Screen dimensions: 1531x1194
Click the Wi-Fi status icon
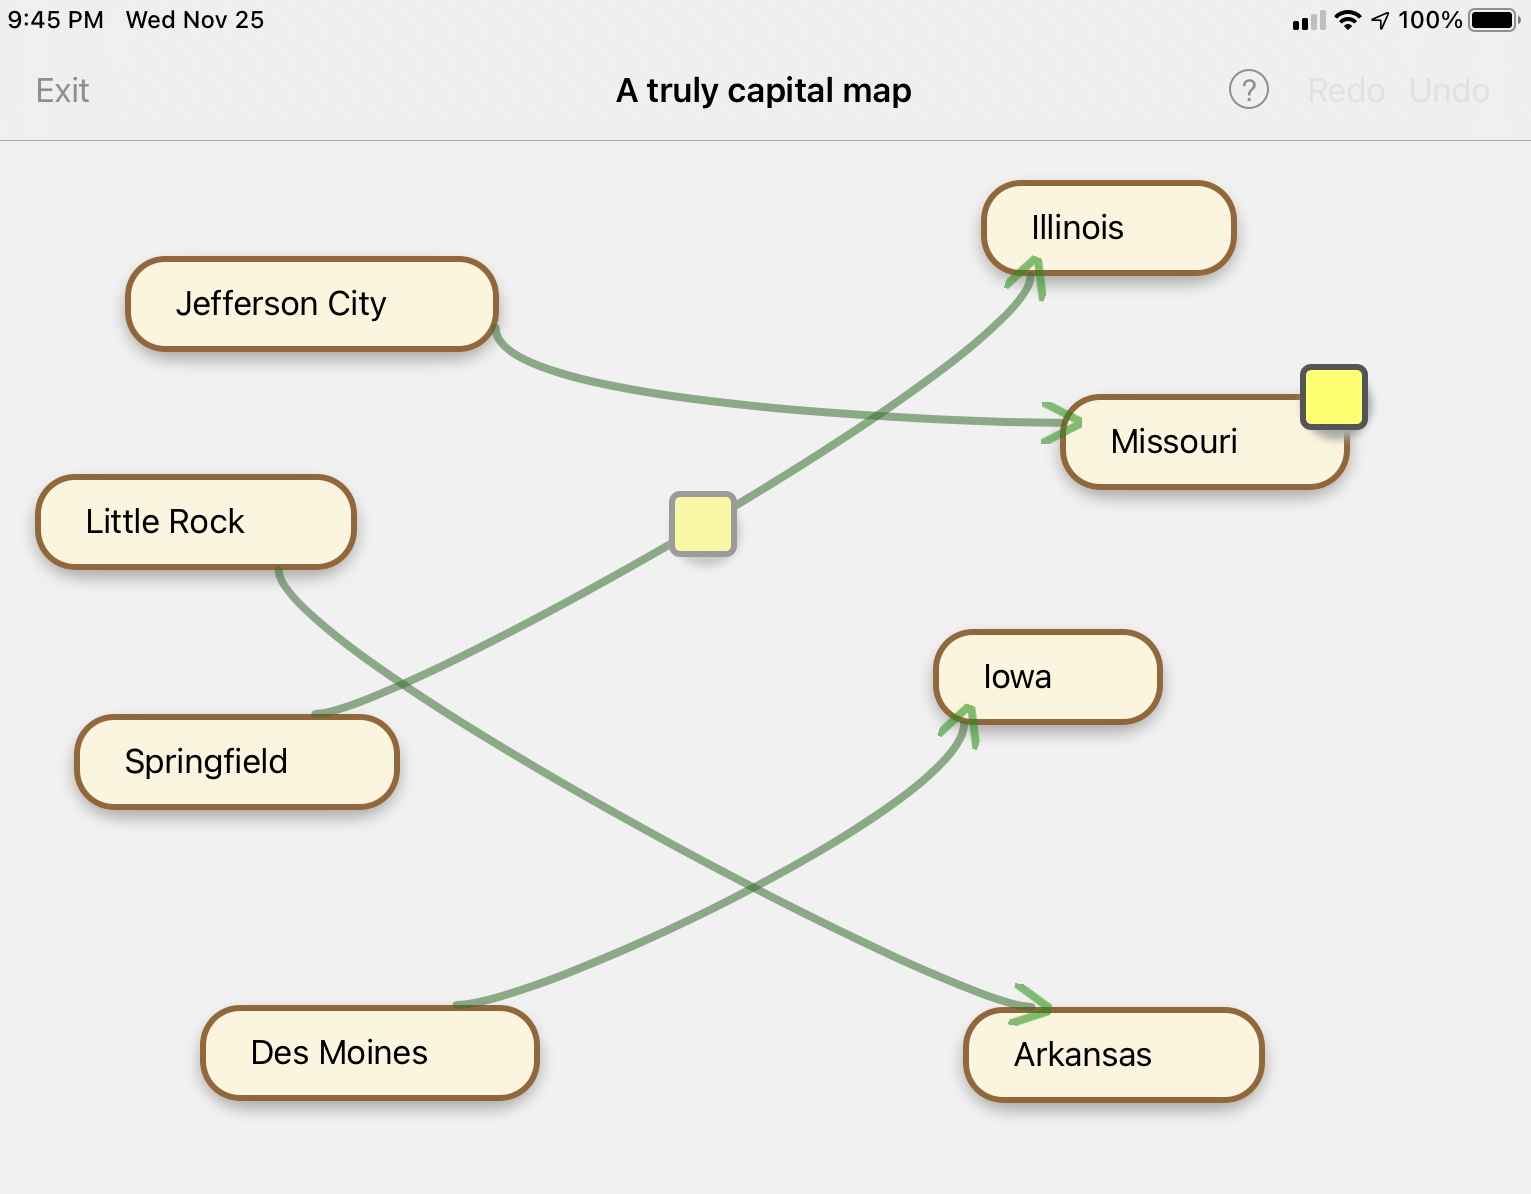coord(1348,18)
